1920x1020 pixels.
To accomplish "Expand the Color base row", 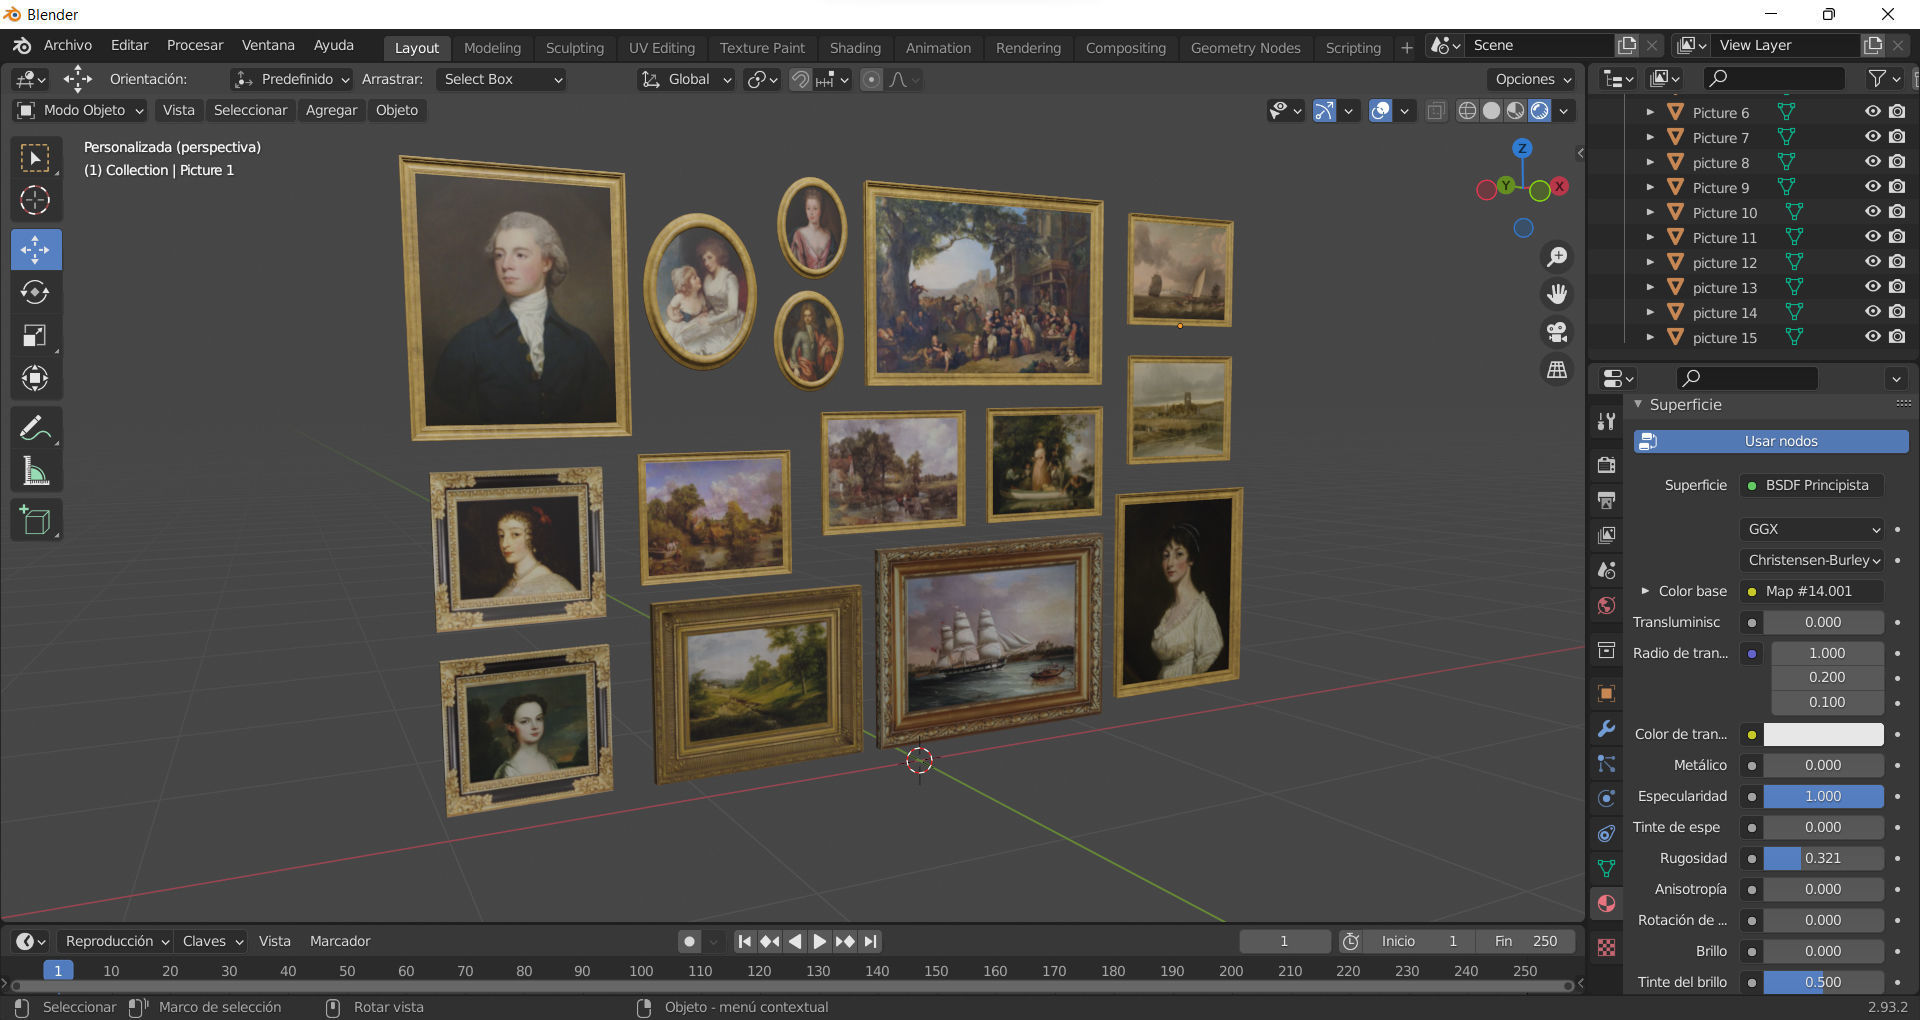I will click(1645, 591).
